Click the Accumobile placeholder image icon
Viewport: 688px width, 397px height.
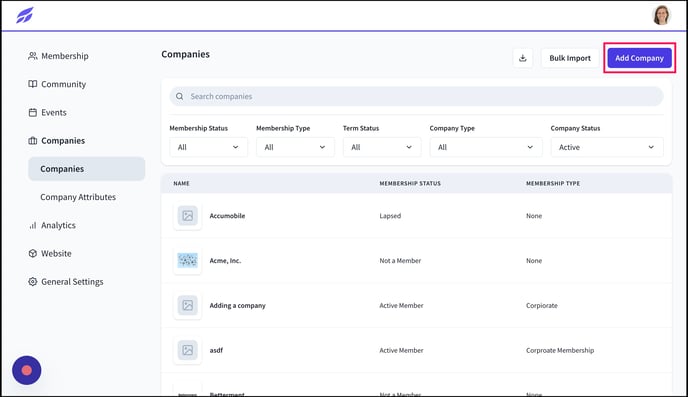(x=187, y=216)
